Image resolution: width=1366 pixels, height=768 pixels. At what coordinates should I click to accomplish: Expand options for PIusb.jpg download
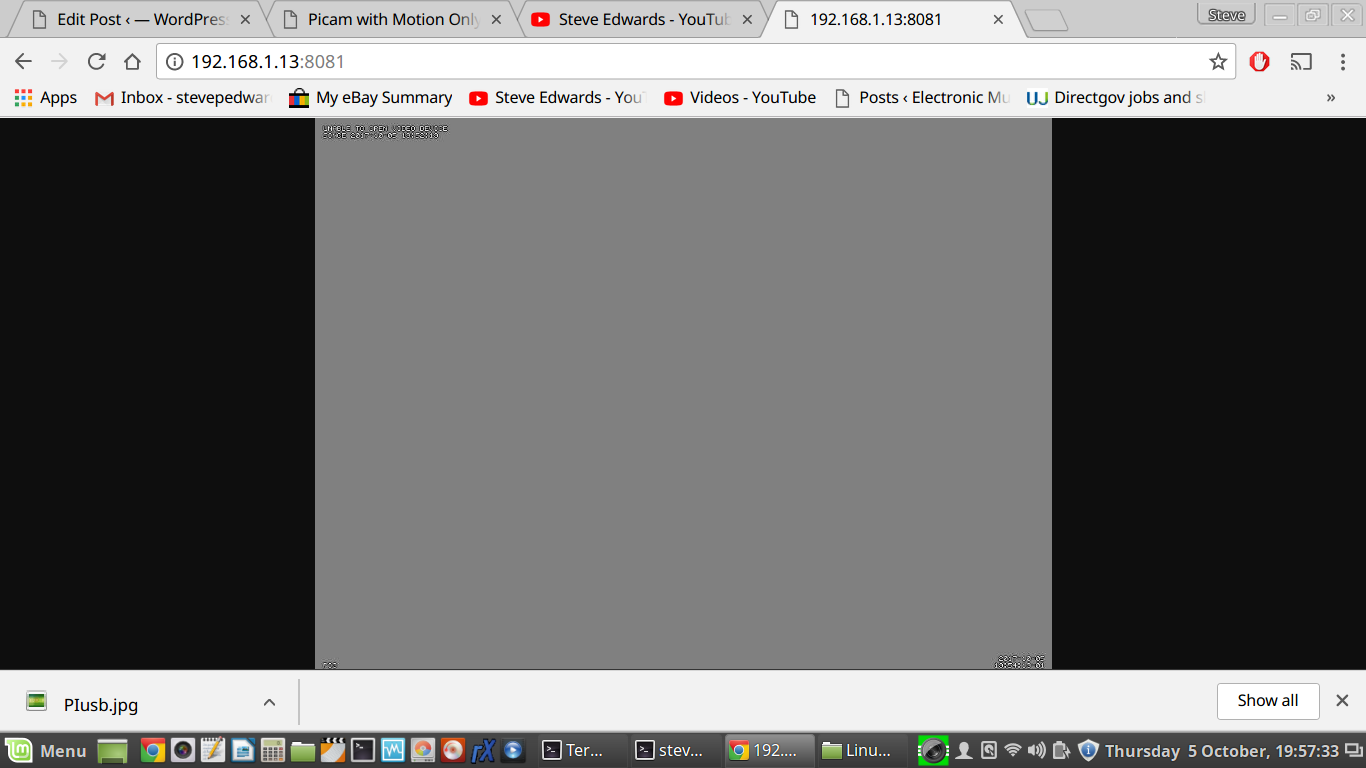click(269, 703)
